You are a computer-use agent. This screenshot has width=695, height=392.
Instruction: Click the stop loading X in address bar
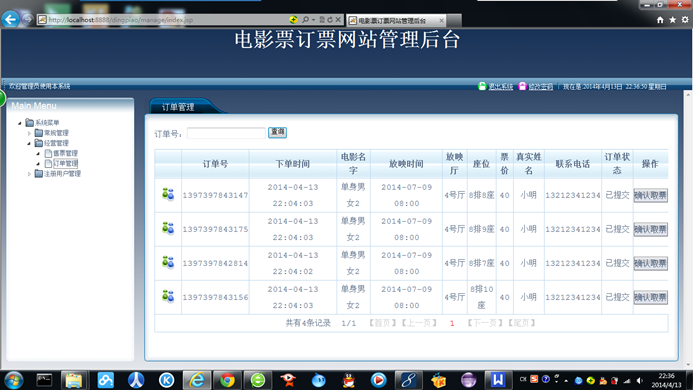338,20
